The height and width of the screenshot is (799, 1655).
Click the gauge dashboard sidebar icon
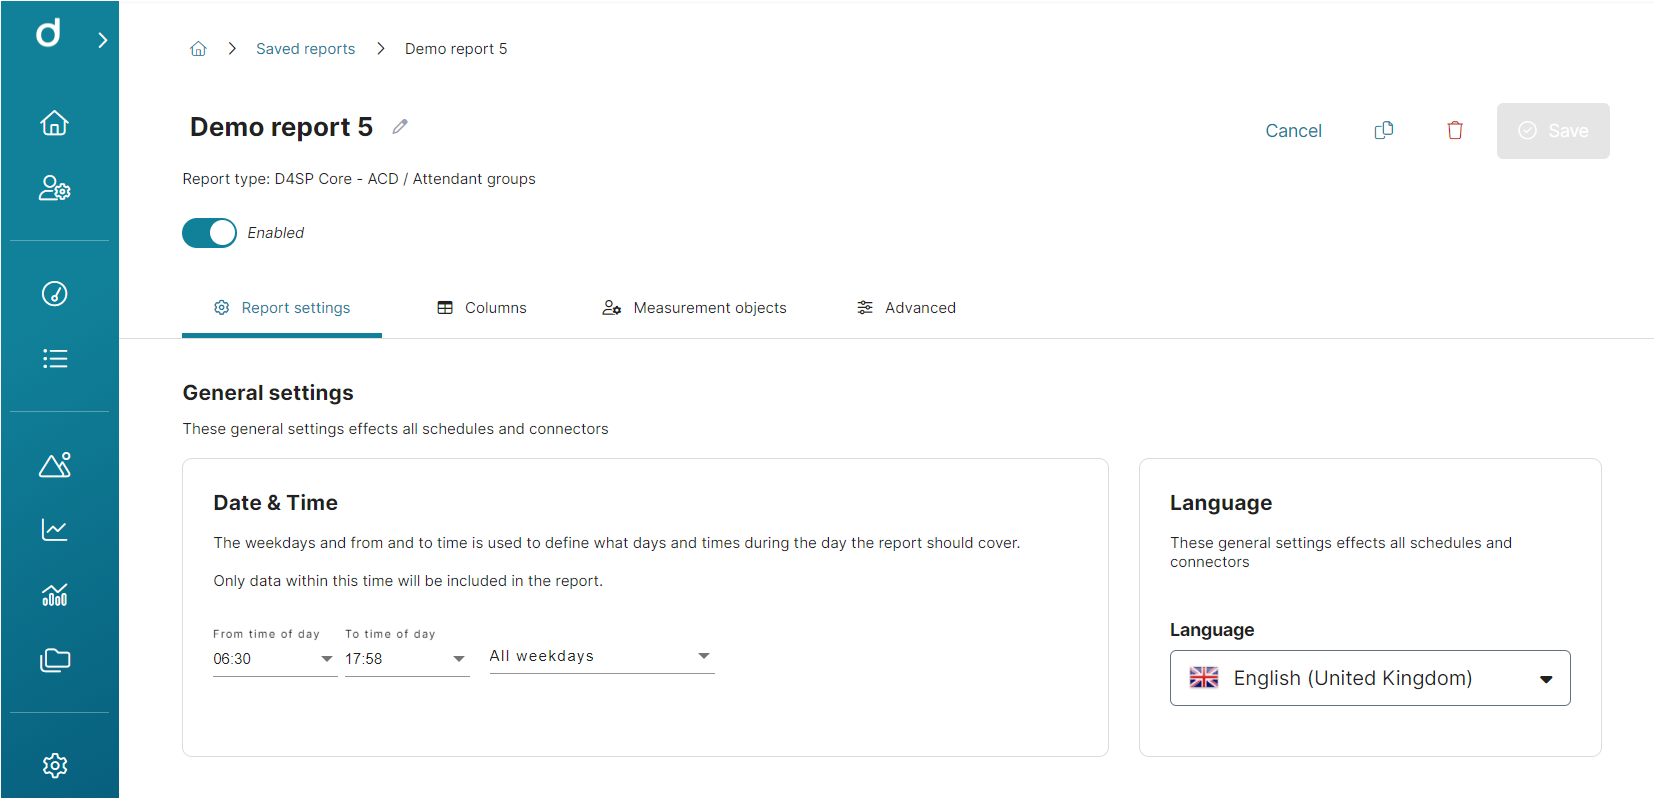pos(54,293)
